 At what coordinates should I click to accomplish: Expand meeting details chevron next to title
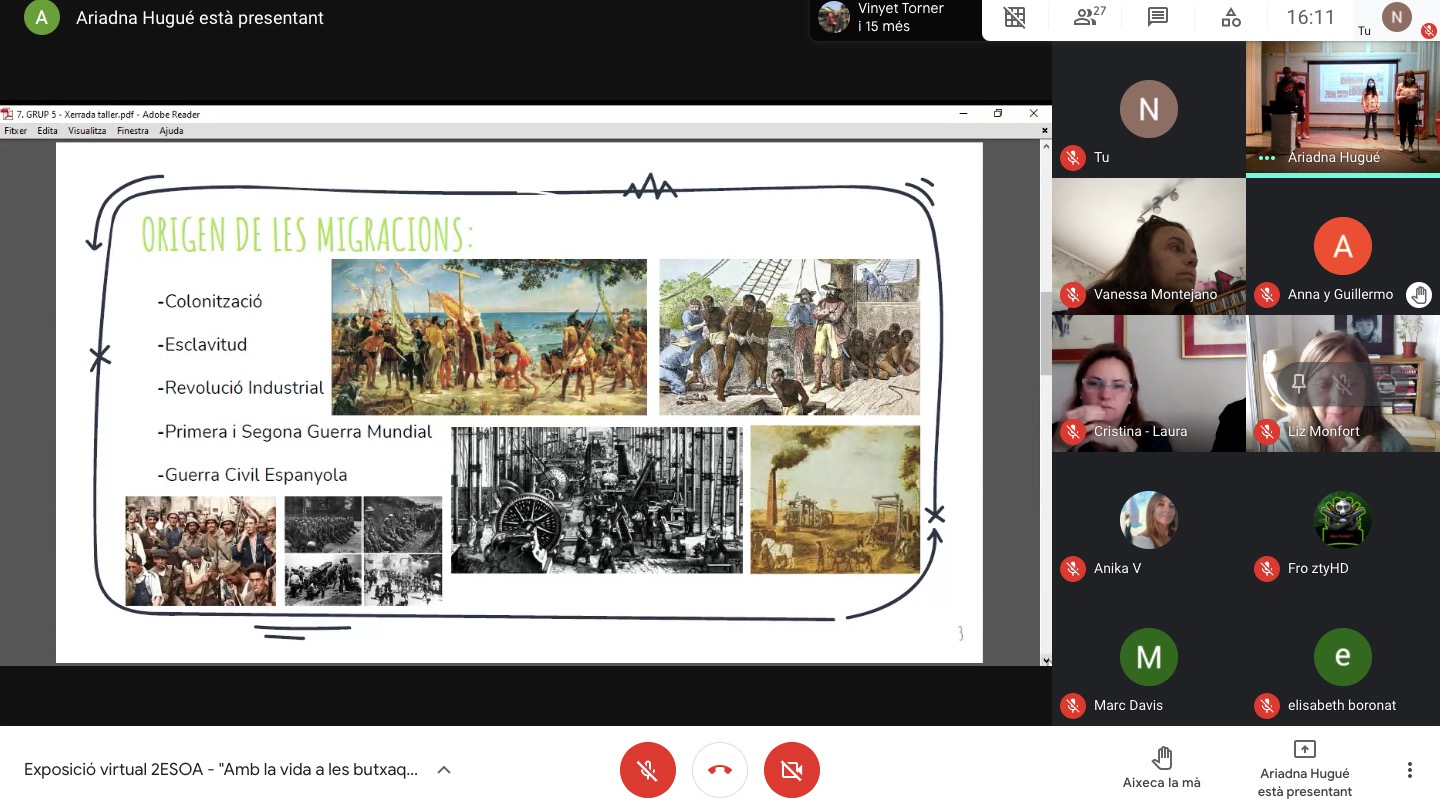pyautogui.click(x=444, y=770)
